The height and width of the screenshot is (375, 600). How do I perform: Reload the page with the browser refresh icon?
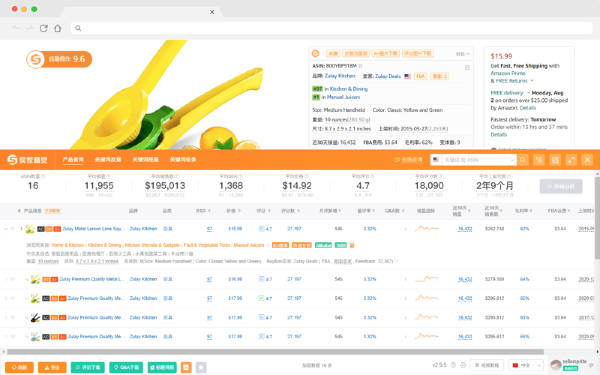44,28
